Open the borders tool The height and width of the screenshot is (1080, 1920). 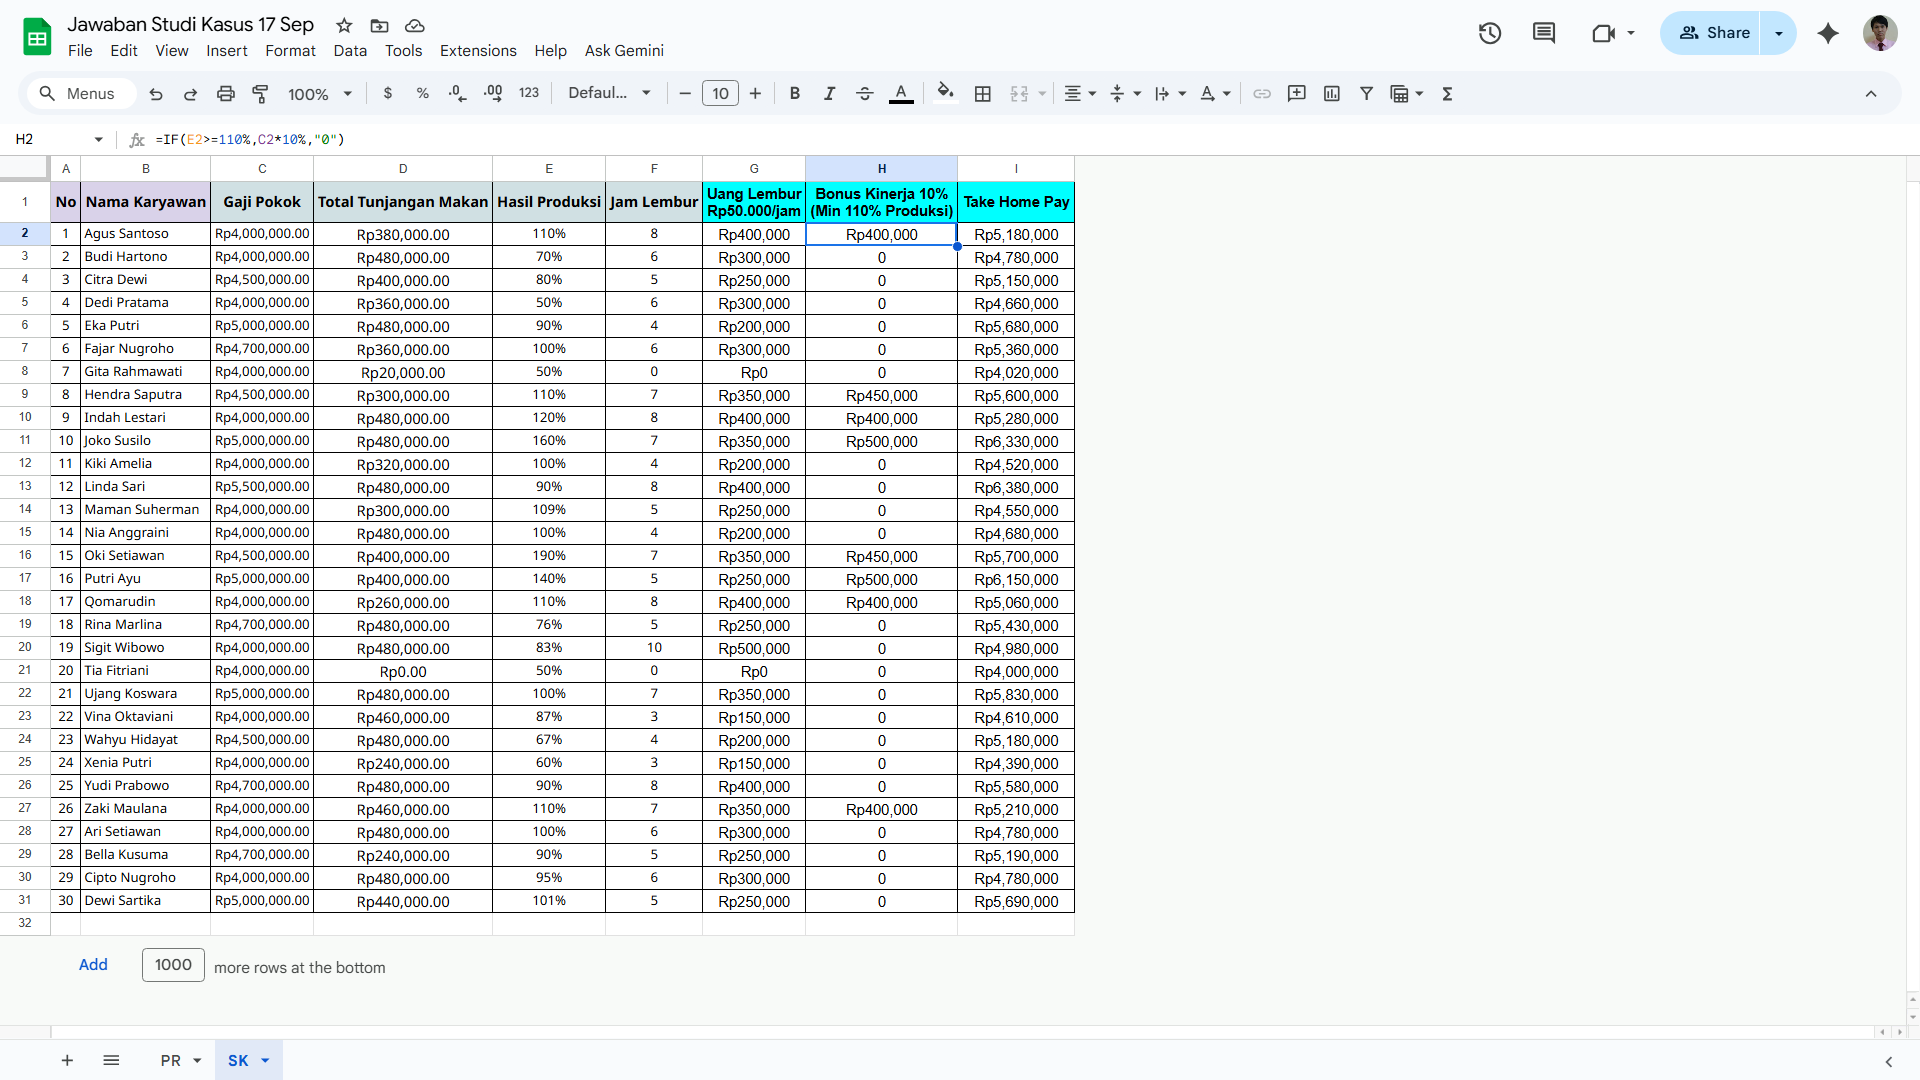[983, 94]
